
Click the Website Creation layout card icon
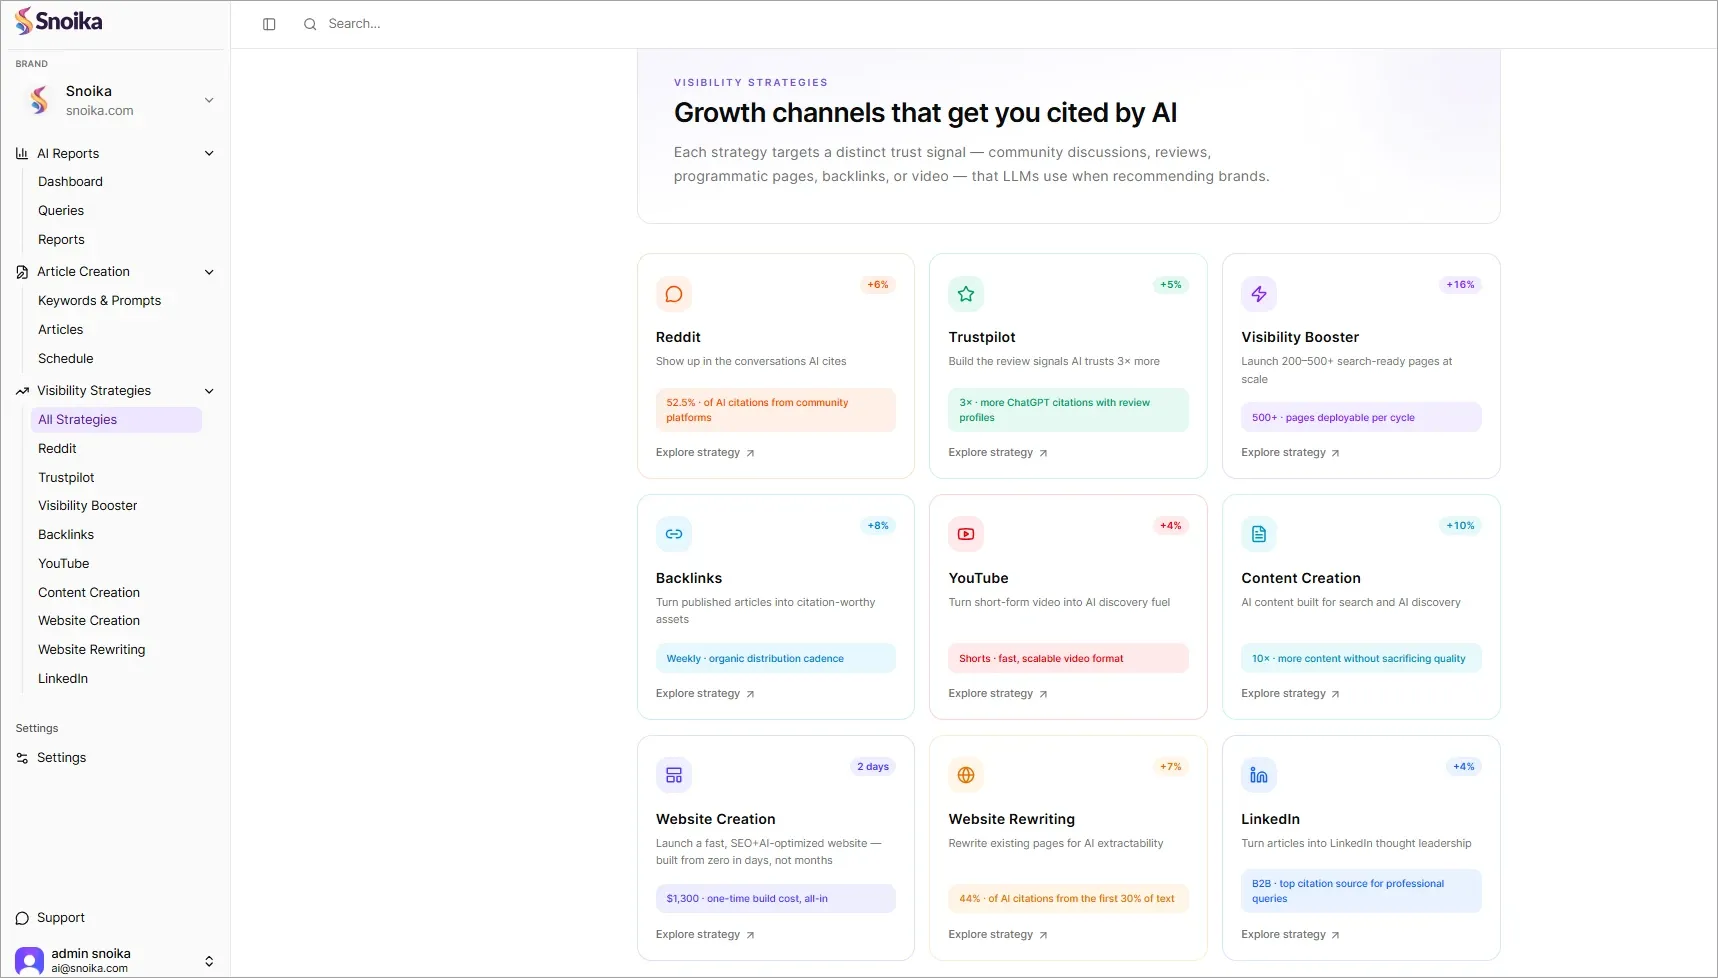[674, 775]
